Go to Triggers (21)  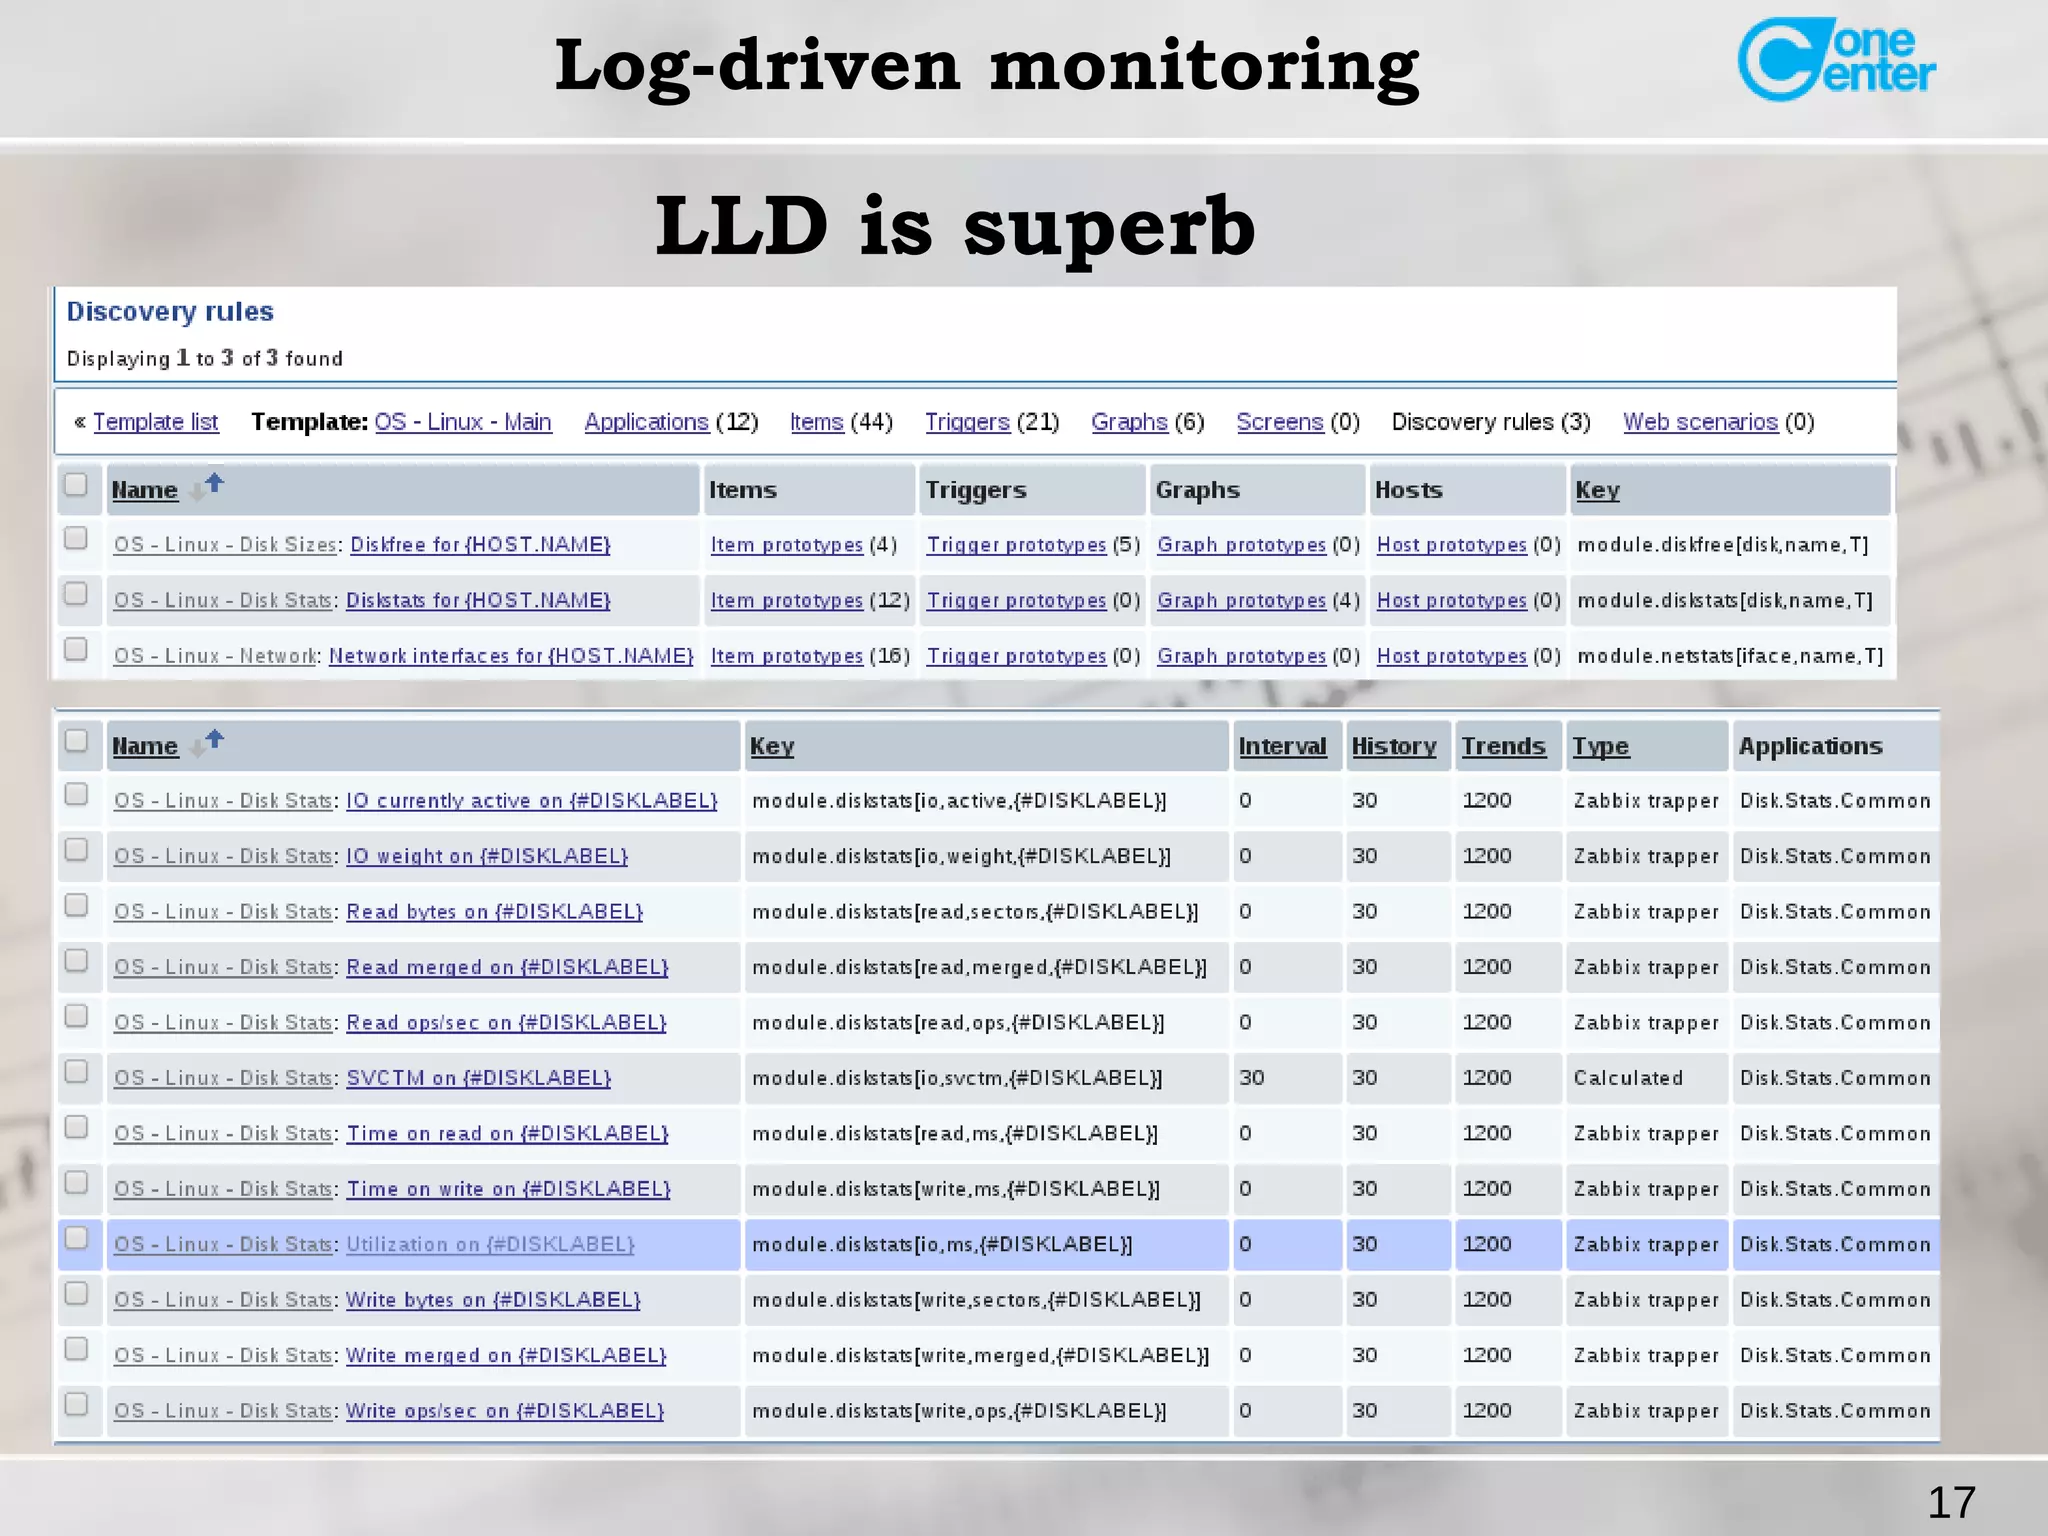tap(967, 422)
